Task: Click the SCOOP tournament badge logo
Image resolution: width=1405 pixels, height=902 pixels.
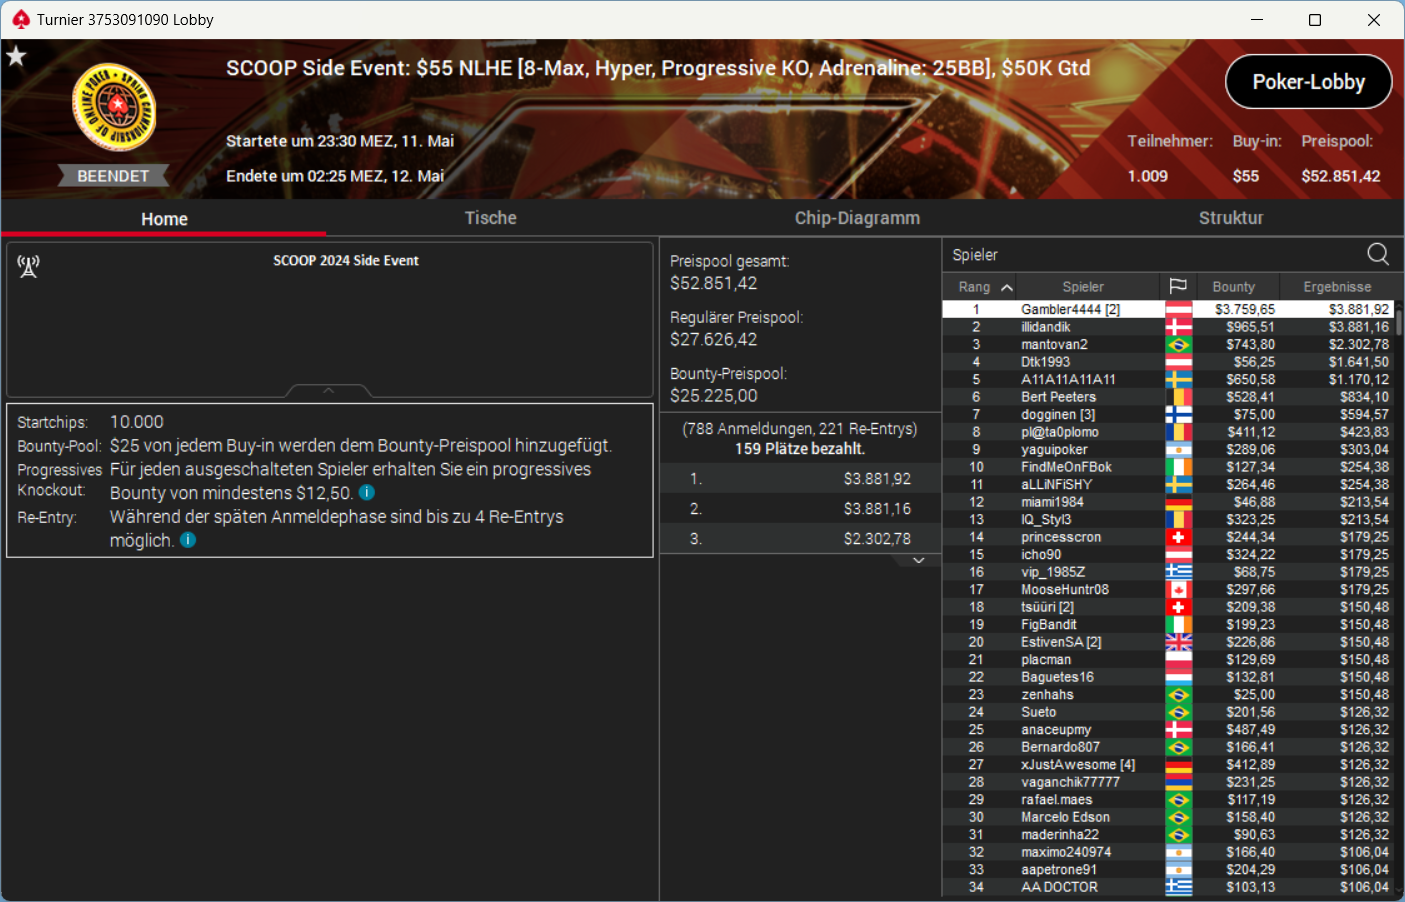Action: click(x=114, y=107)
